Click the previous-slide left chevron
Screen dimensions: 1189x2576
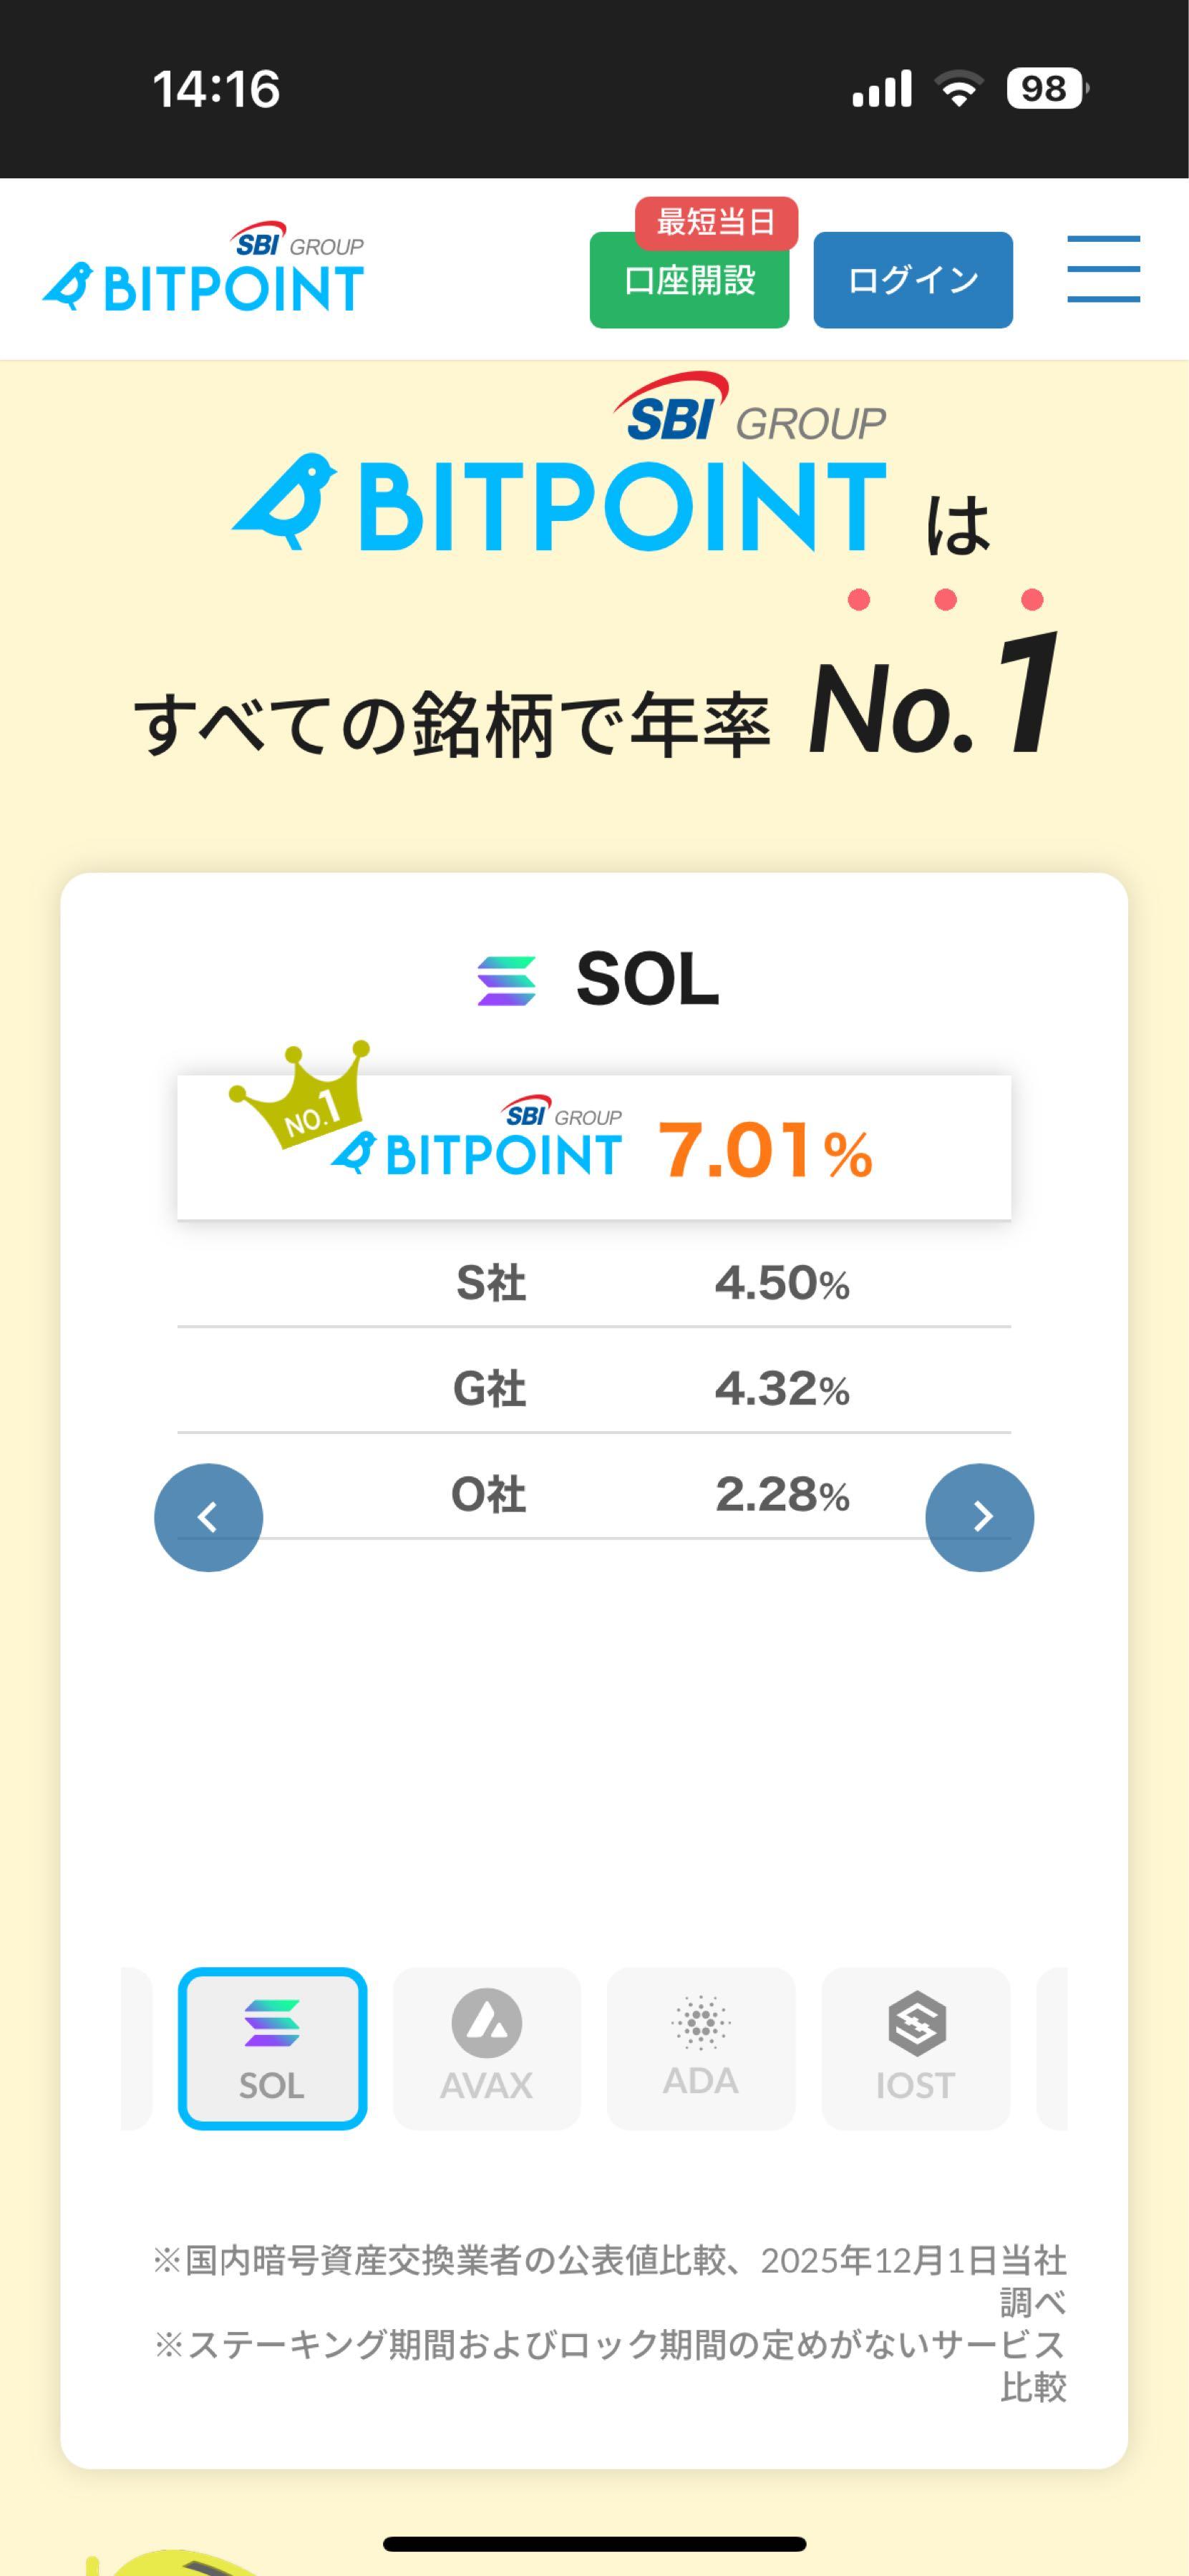[x=208, y=1517]
